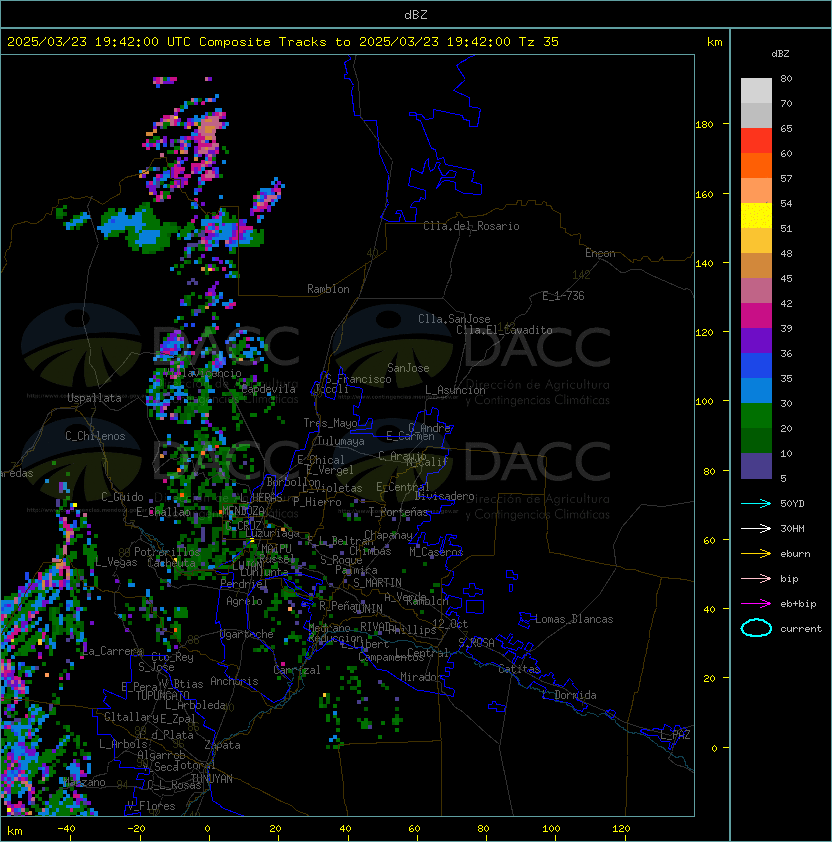The width and height of the screenshot is (832, 842).
Task: Click the 'Potrerillos' map label
Action: click(x=167, y=552)
